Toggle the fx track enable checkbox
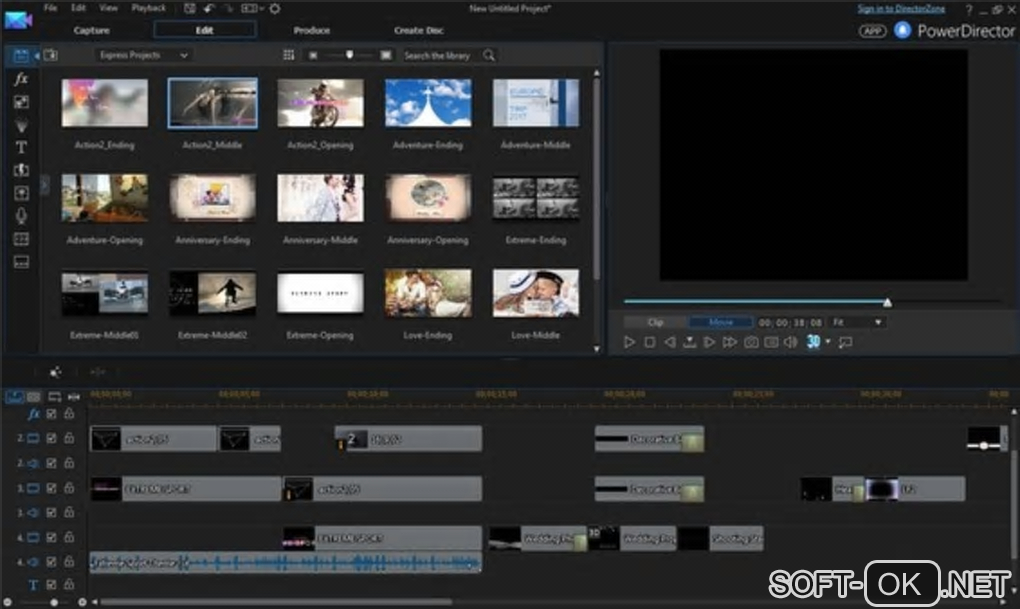Viewport: 1020px width, 609px height. point(51,414)
